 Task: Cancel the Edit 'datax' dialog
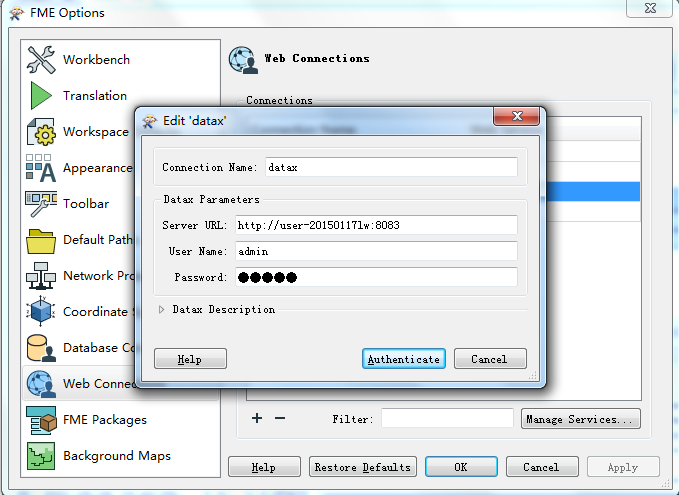[x=490, y=359]
